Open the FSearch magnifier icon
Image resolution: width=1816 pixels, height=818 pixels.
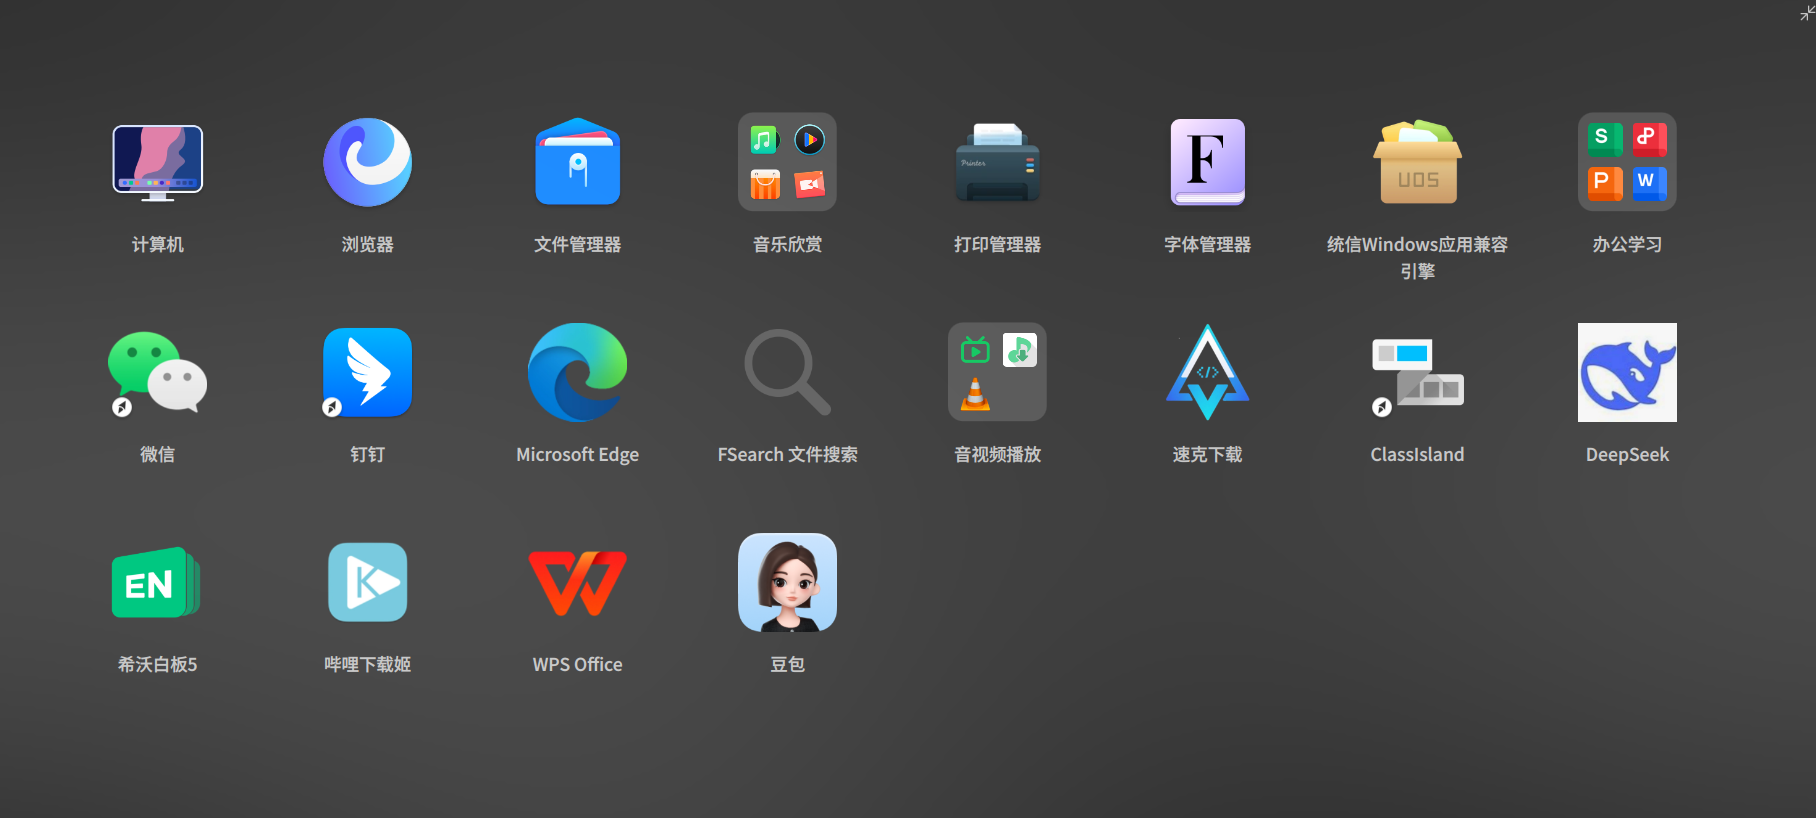(788, 372)
